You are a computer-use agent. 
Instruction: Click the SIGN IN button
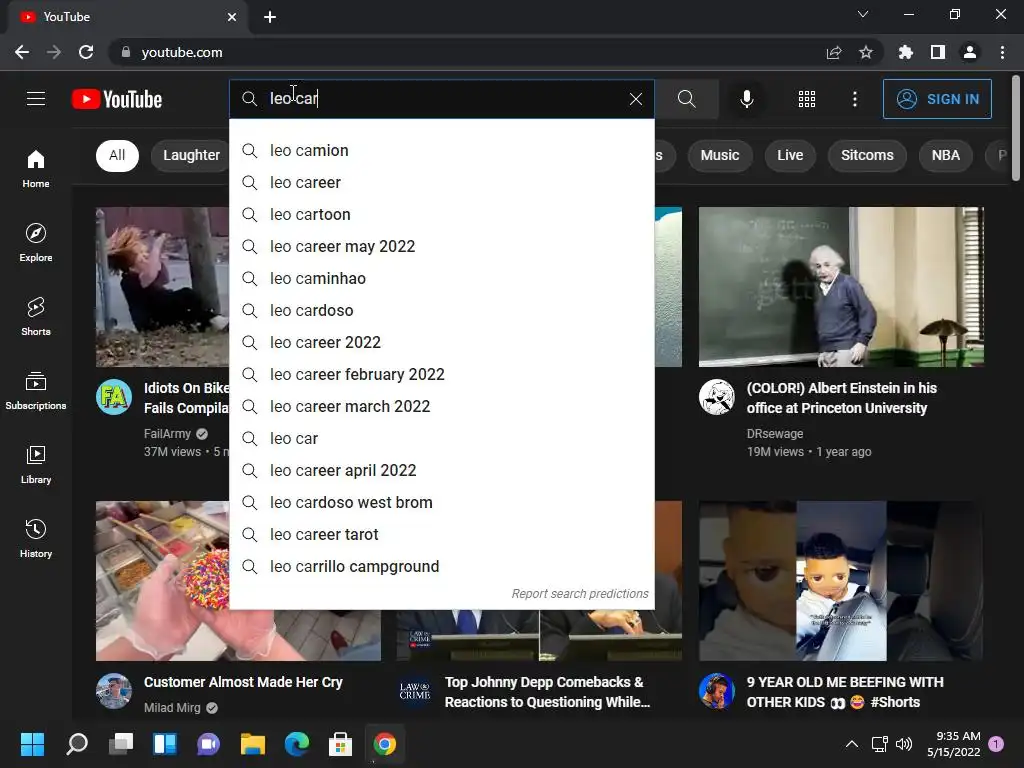coord(937,99)
